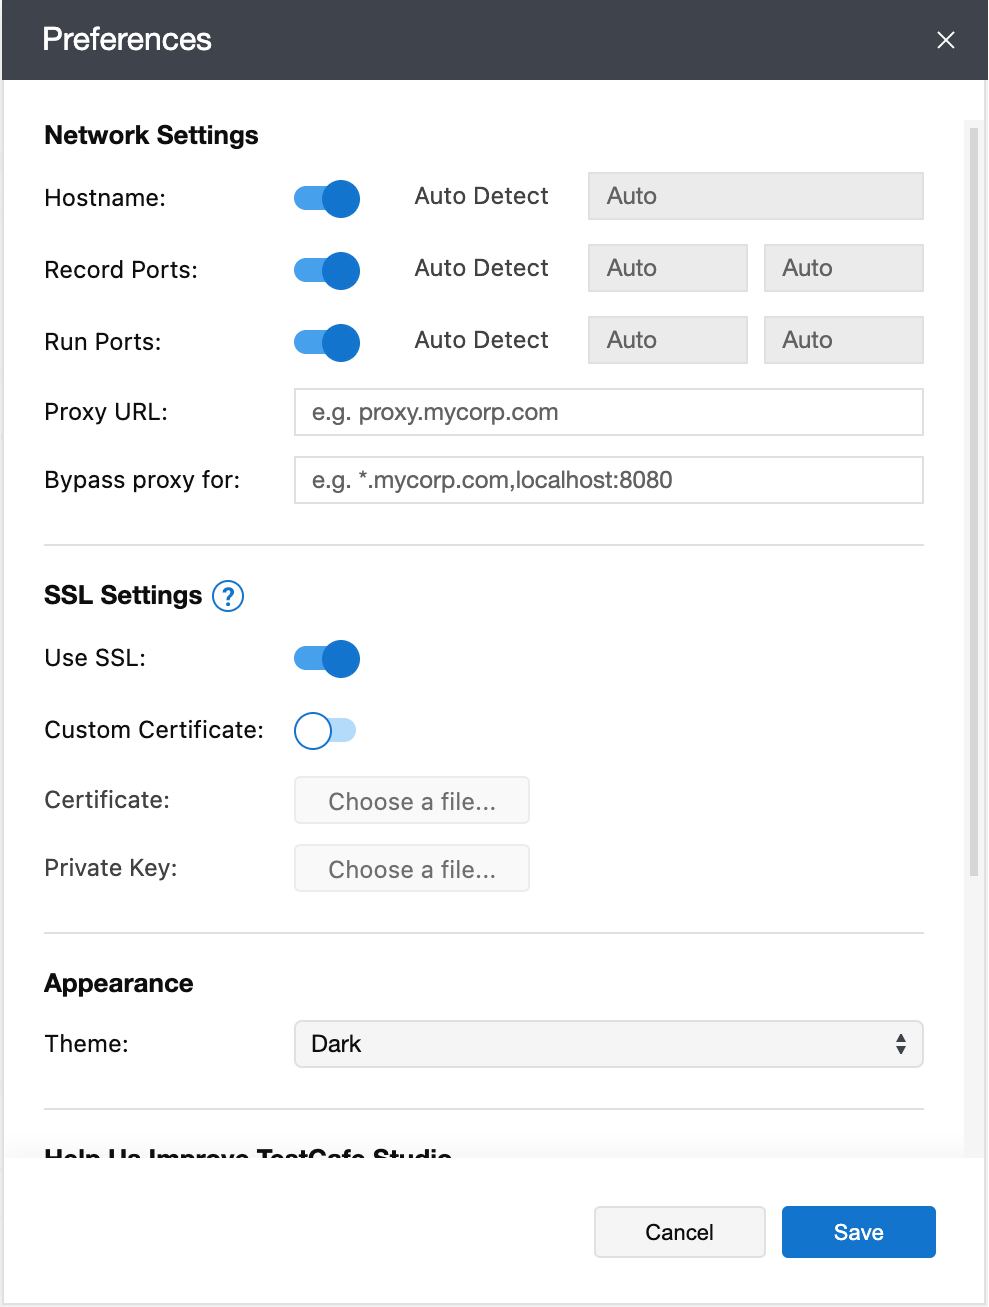Screen dimensions: 989x1307
Task: Toggle the Use SSL switch
Action: [327, 658]
